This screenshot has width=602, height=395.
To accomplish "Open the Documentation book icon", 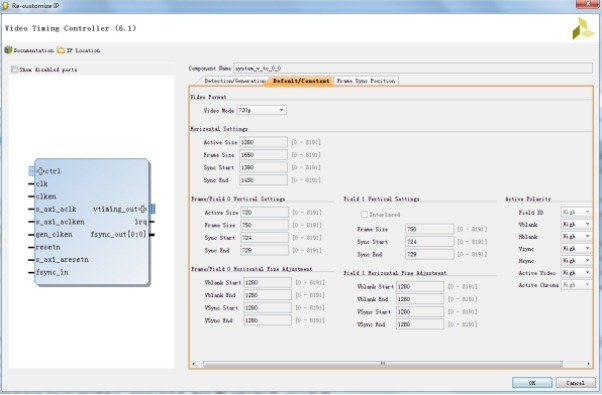I will (x=8, y=50).
